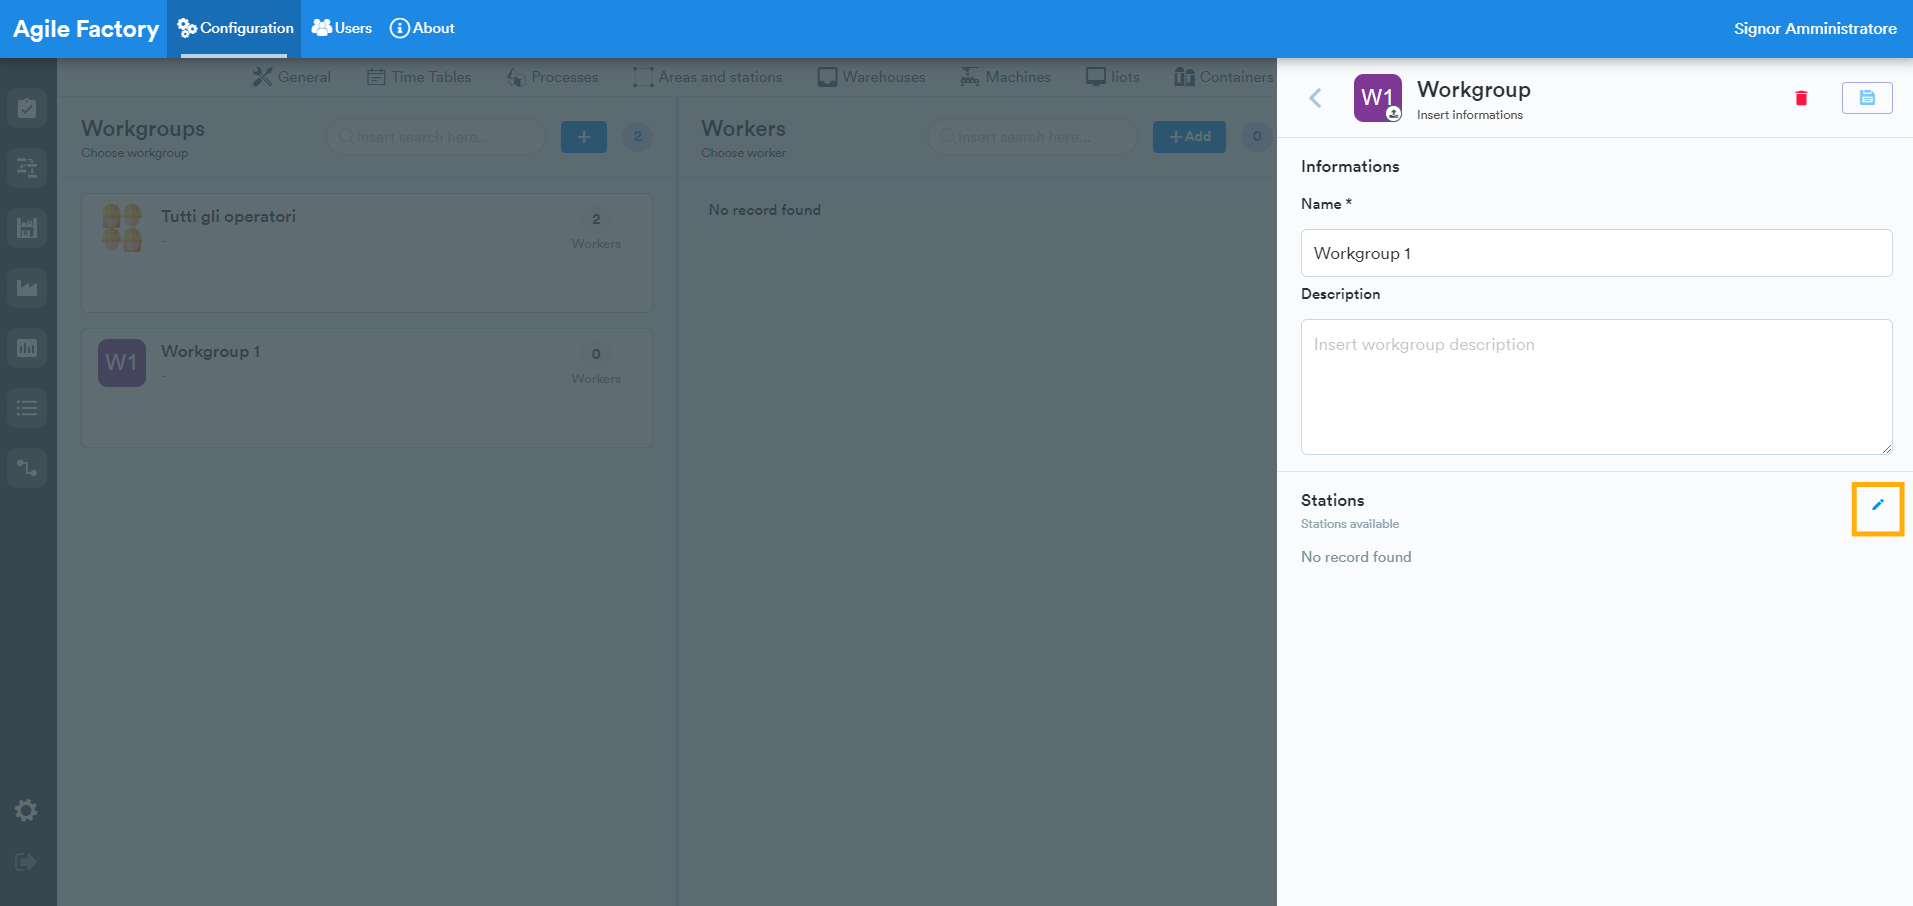Viewport: 1913px width, 906px height.
Task: Open the Signor Amministratore user menu
Action: point(1815,28)
